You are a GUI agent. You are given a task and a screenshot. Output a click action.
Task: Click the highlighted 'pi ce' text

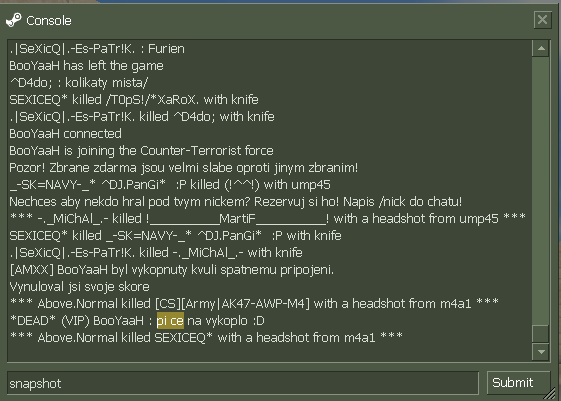(x=170, y=321)
